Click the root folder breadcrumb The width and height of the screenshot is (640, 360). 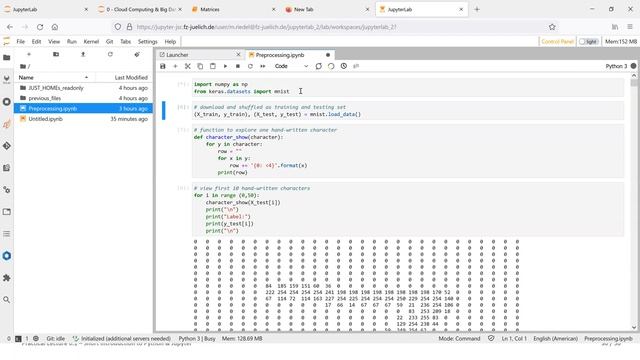tap(24, 66)
